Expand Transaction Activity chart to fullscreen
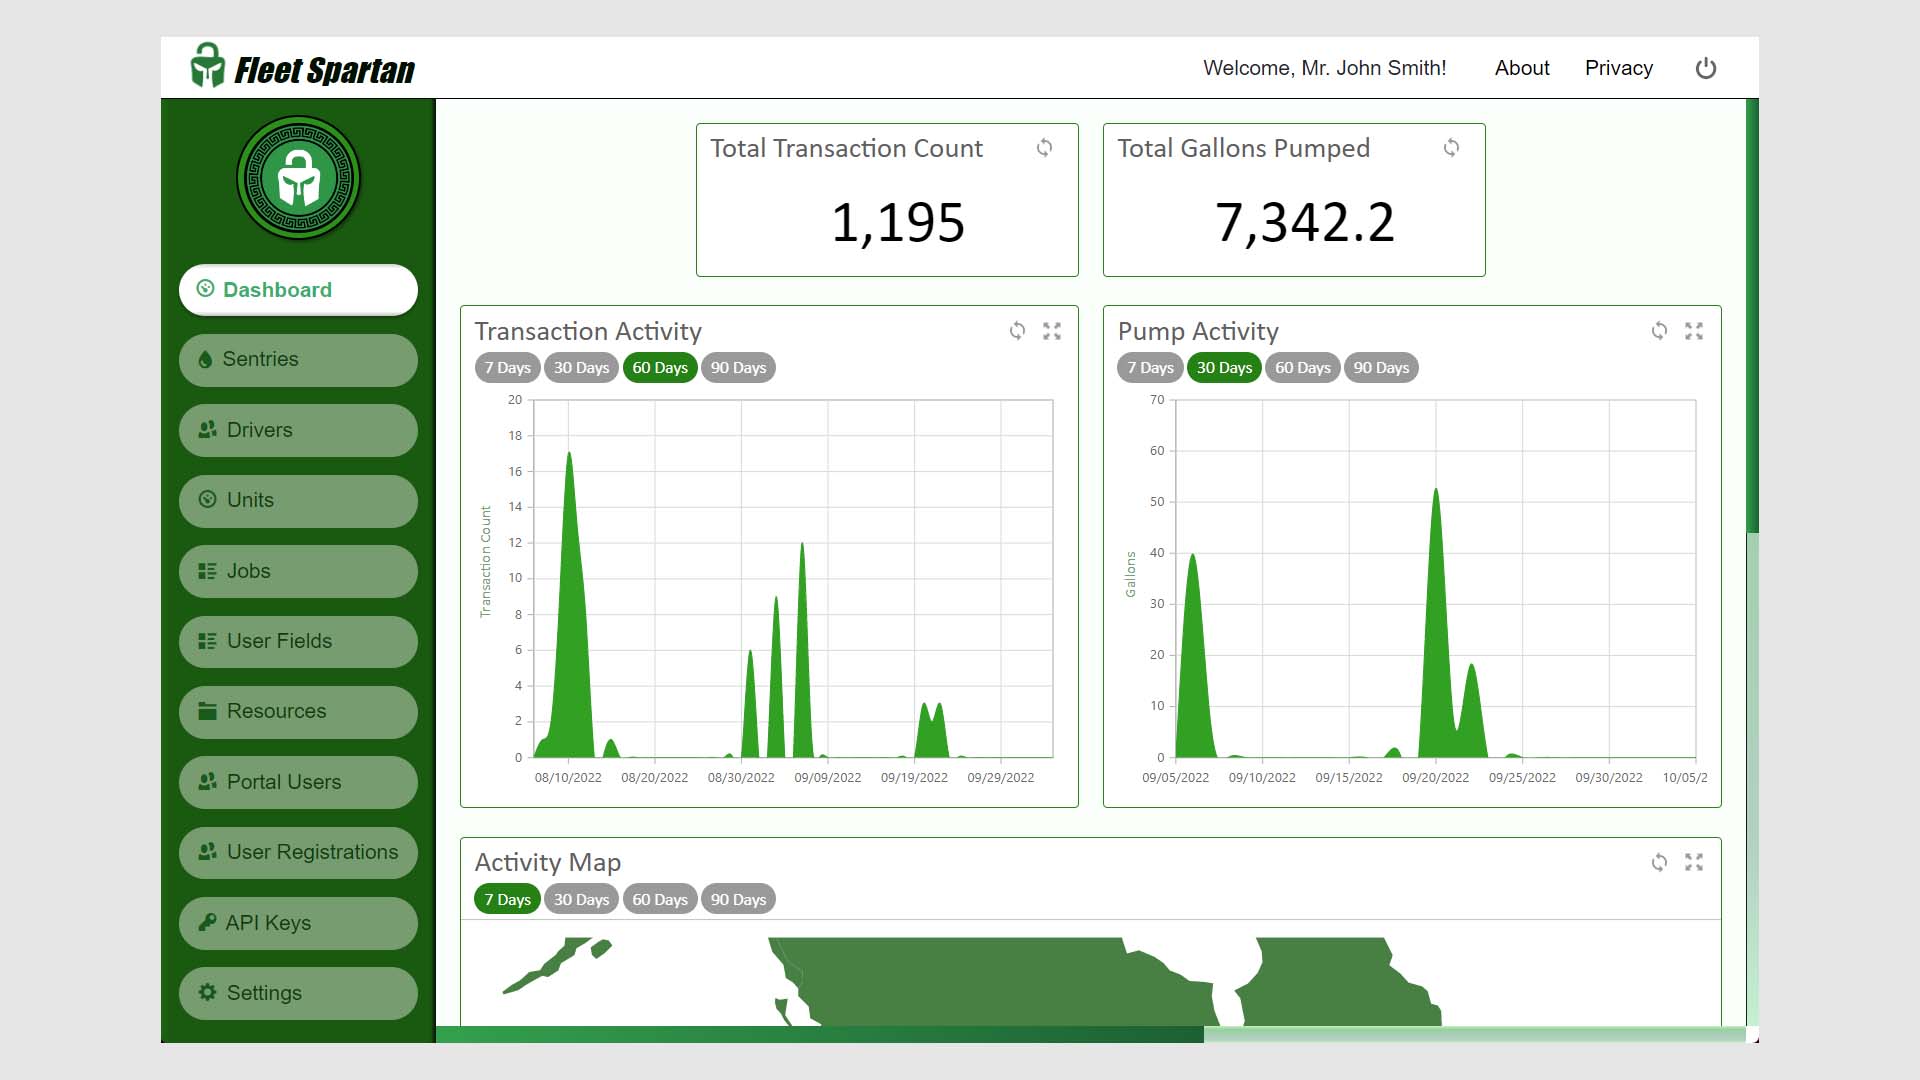 point(1052,331)
